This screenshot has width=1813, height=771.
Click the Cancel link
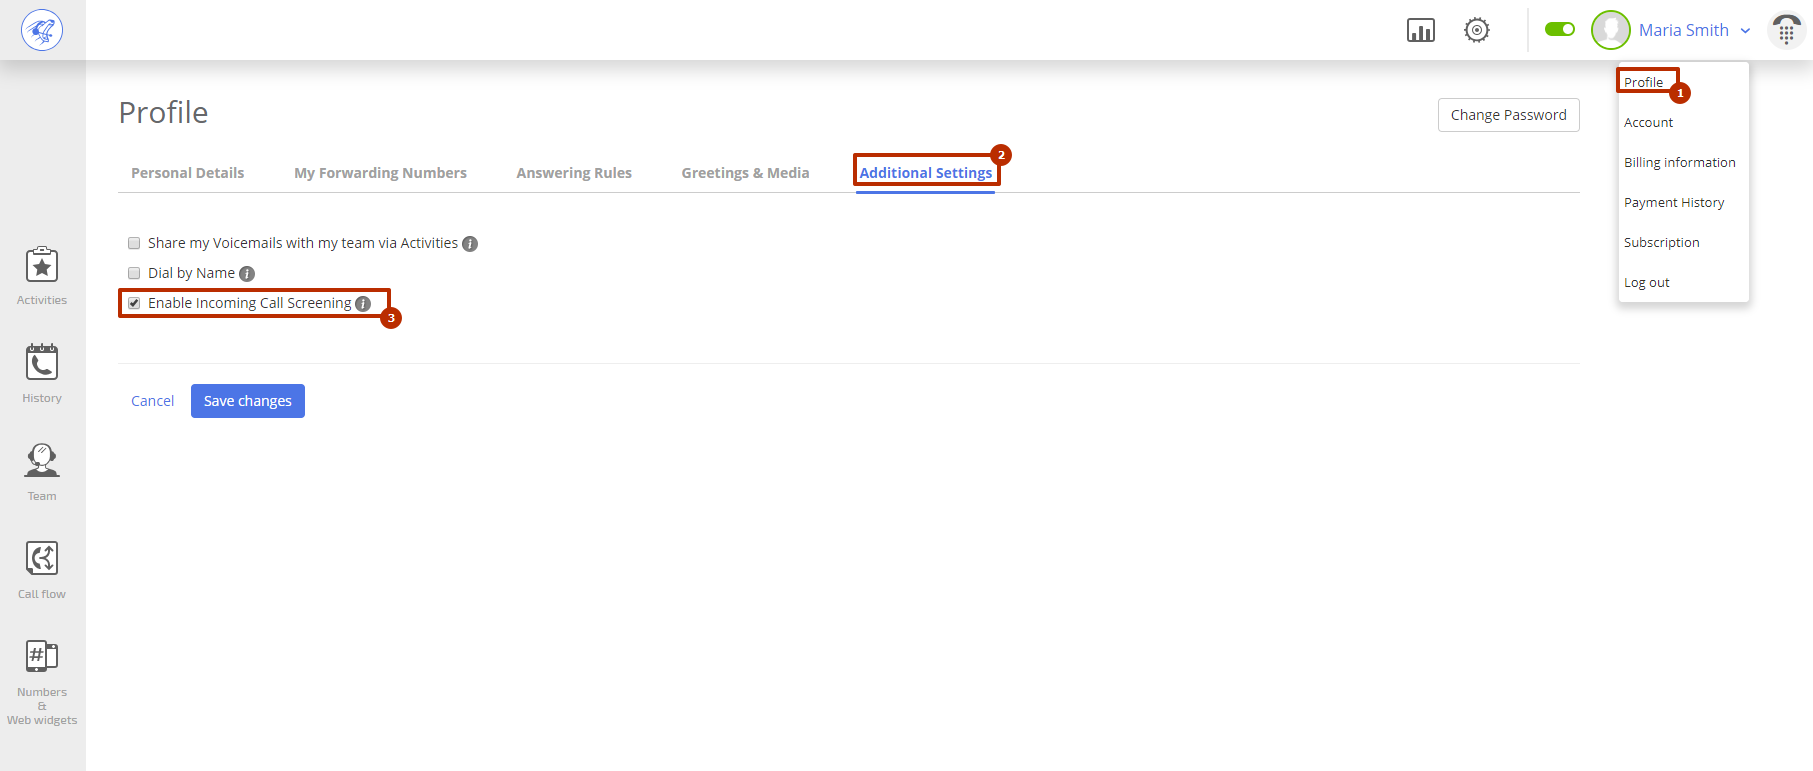[152, 401]
